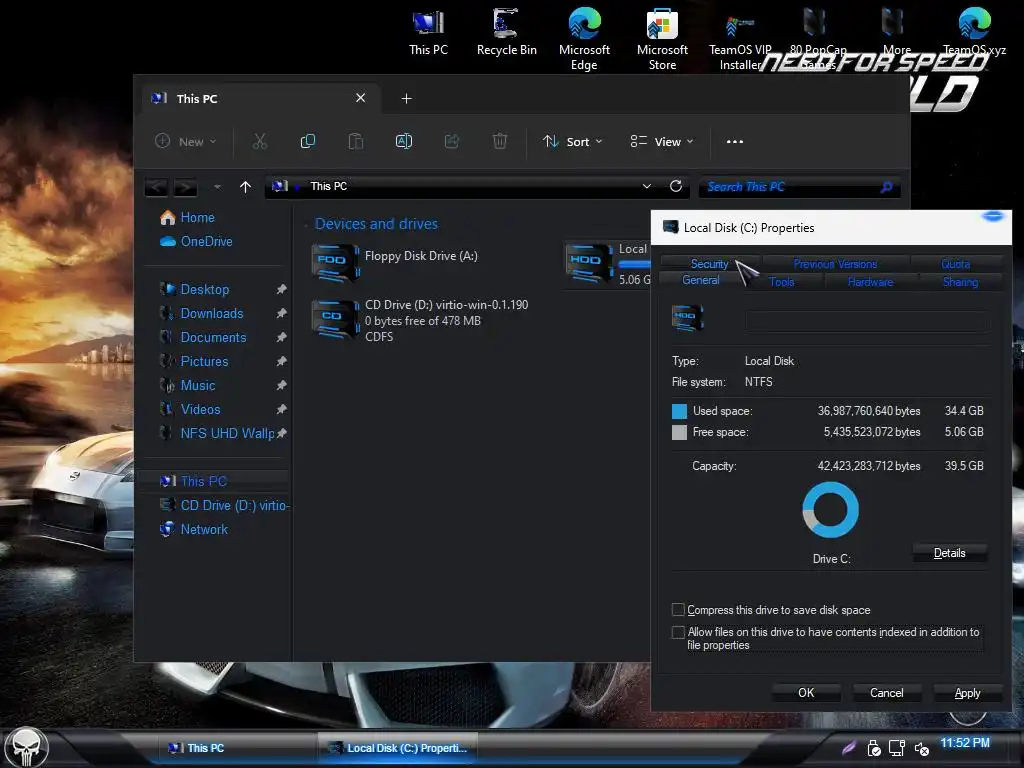Switch to the Hardware tab
The height and width of the screenshot is (768, 1024).
[870, 282]
